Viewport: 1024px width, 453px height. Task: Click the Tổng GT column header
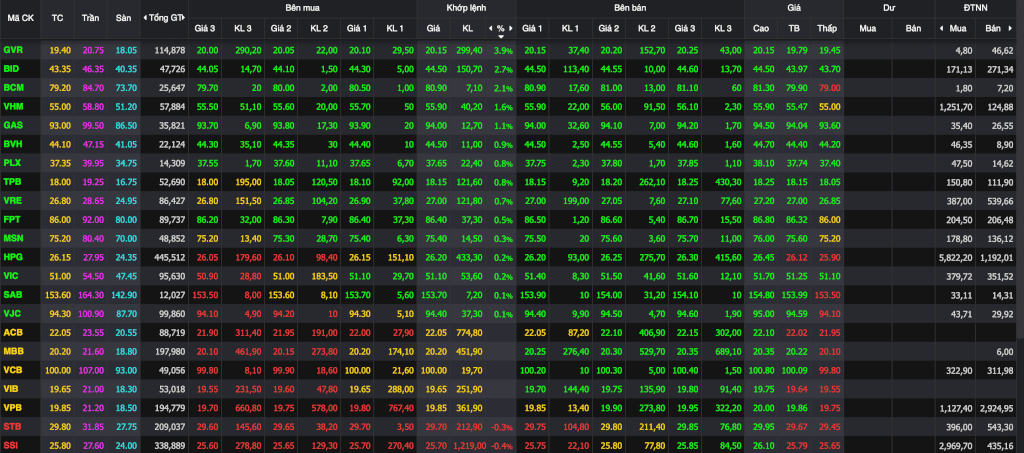point(164,18)
